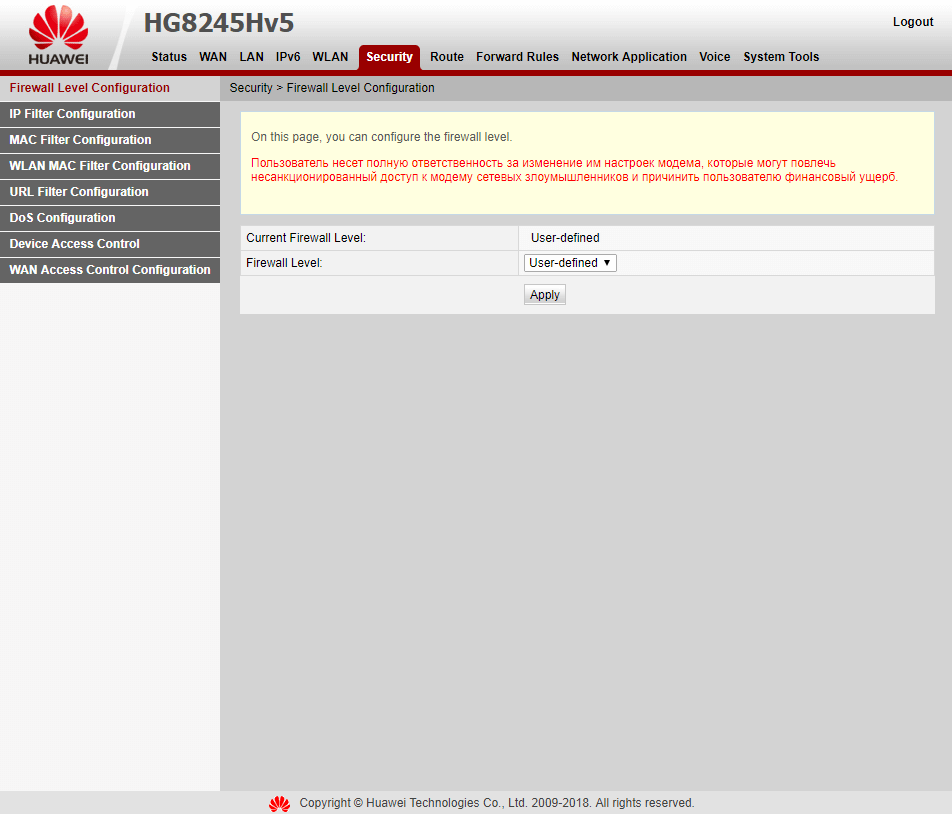The width and height of the screenshot is (952, 814).
Task: Select IP Filter Configuration in the sidebar
Action: coord(71,113)
